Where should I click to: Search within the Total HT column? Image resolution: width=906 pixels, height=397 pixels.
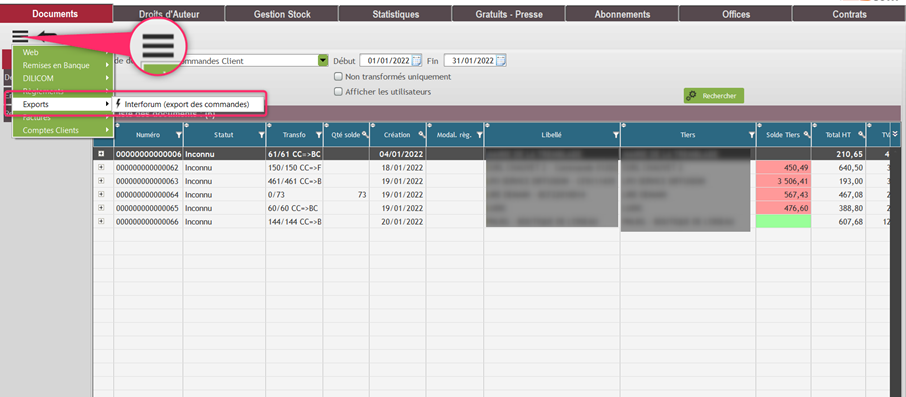coord(862,135)
